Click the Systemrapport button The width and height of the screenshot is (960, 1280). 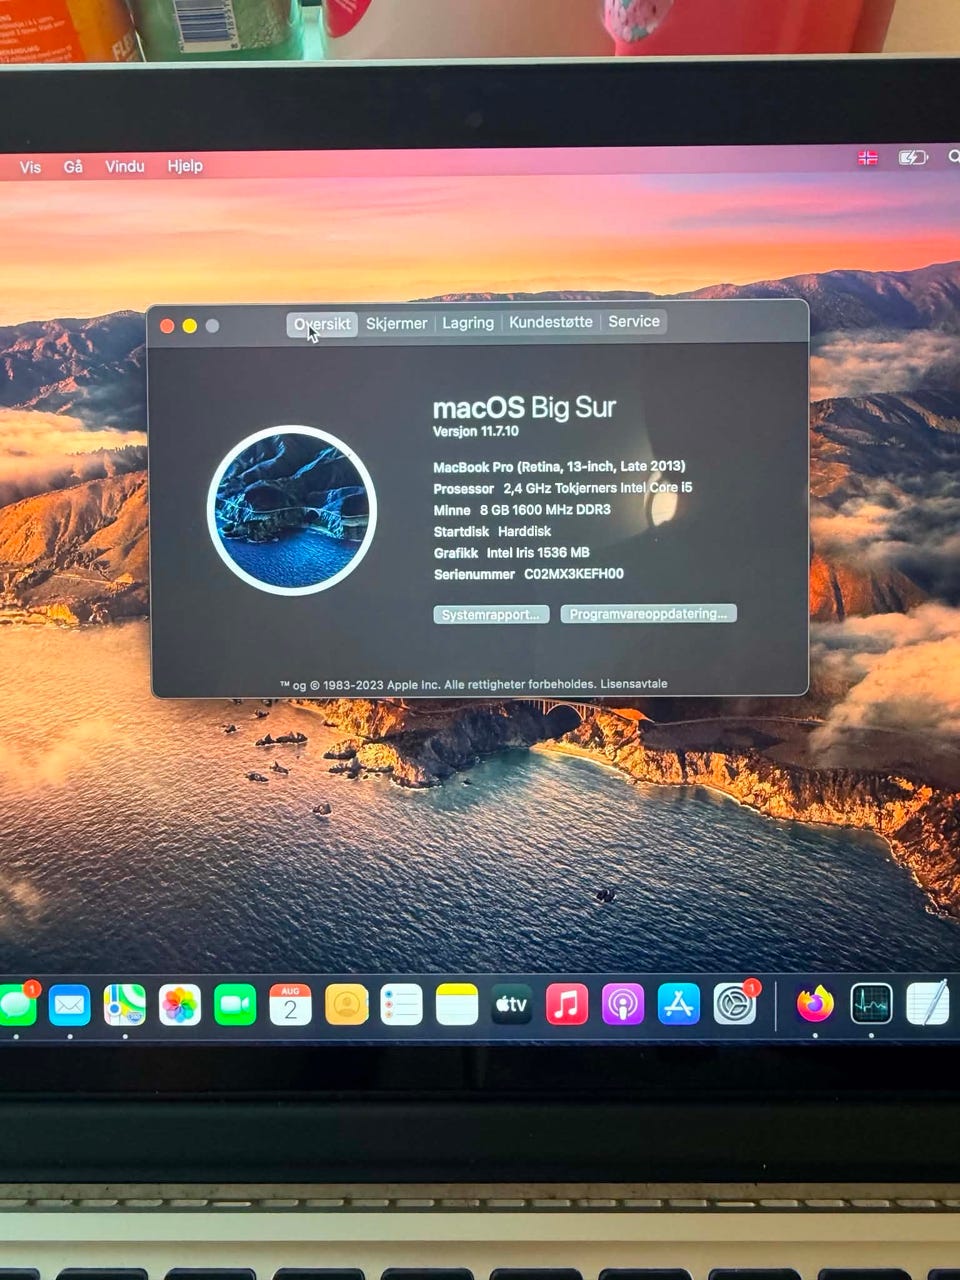[x=491, y=614]
